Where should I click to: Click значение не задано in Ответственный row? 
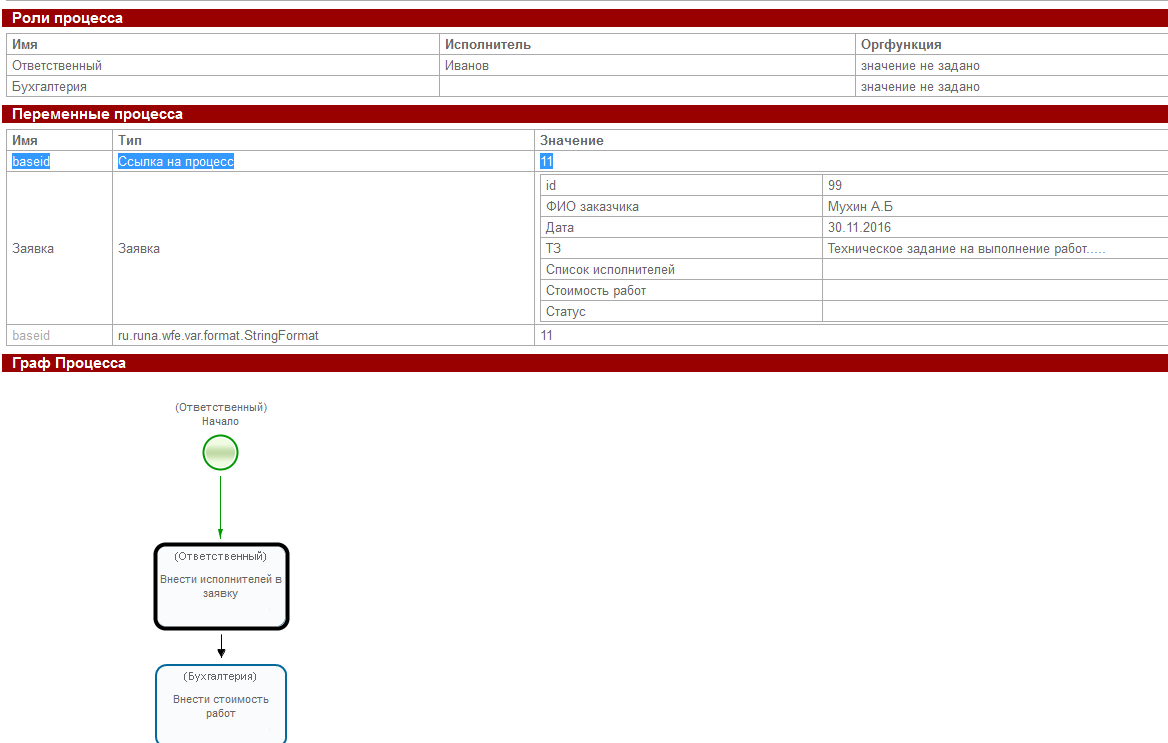(x=920, y=66)
